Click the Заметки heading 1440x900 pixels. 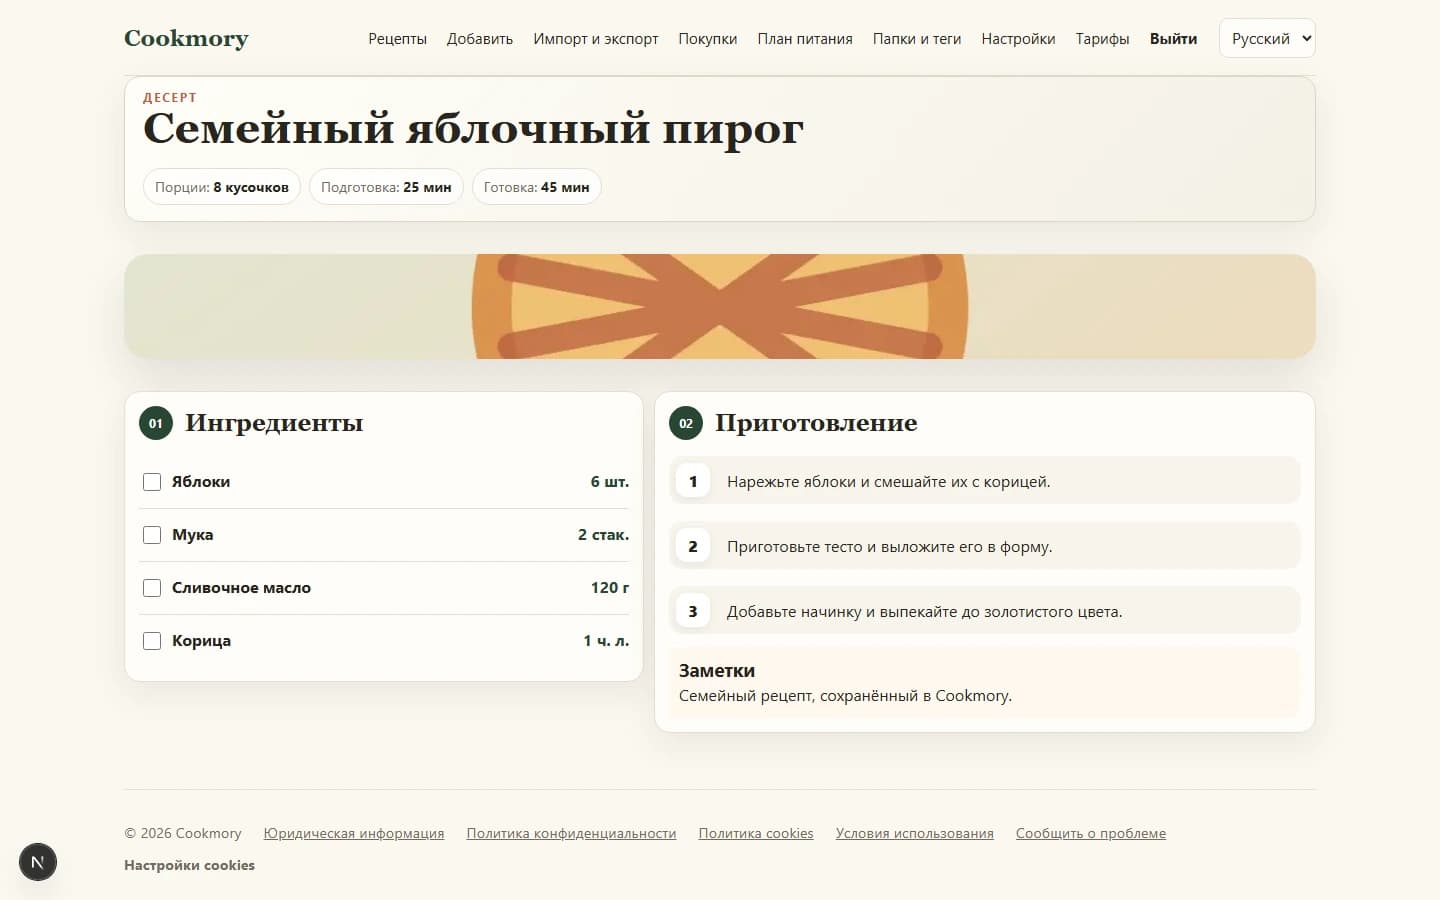pyautogui.click(x=717, y=671)
